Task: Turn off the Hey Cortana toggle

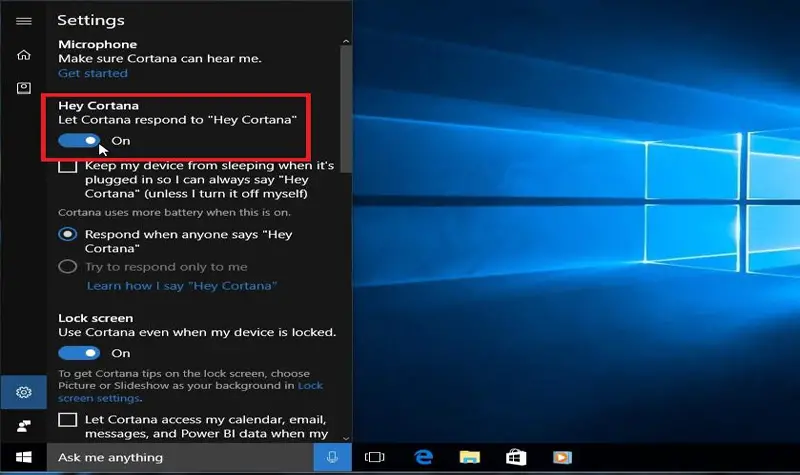Action: [x=79, y=140]
